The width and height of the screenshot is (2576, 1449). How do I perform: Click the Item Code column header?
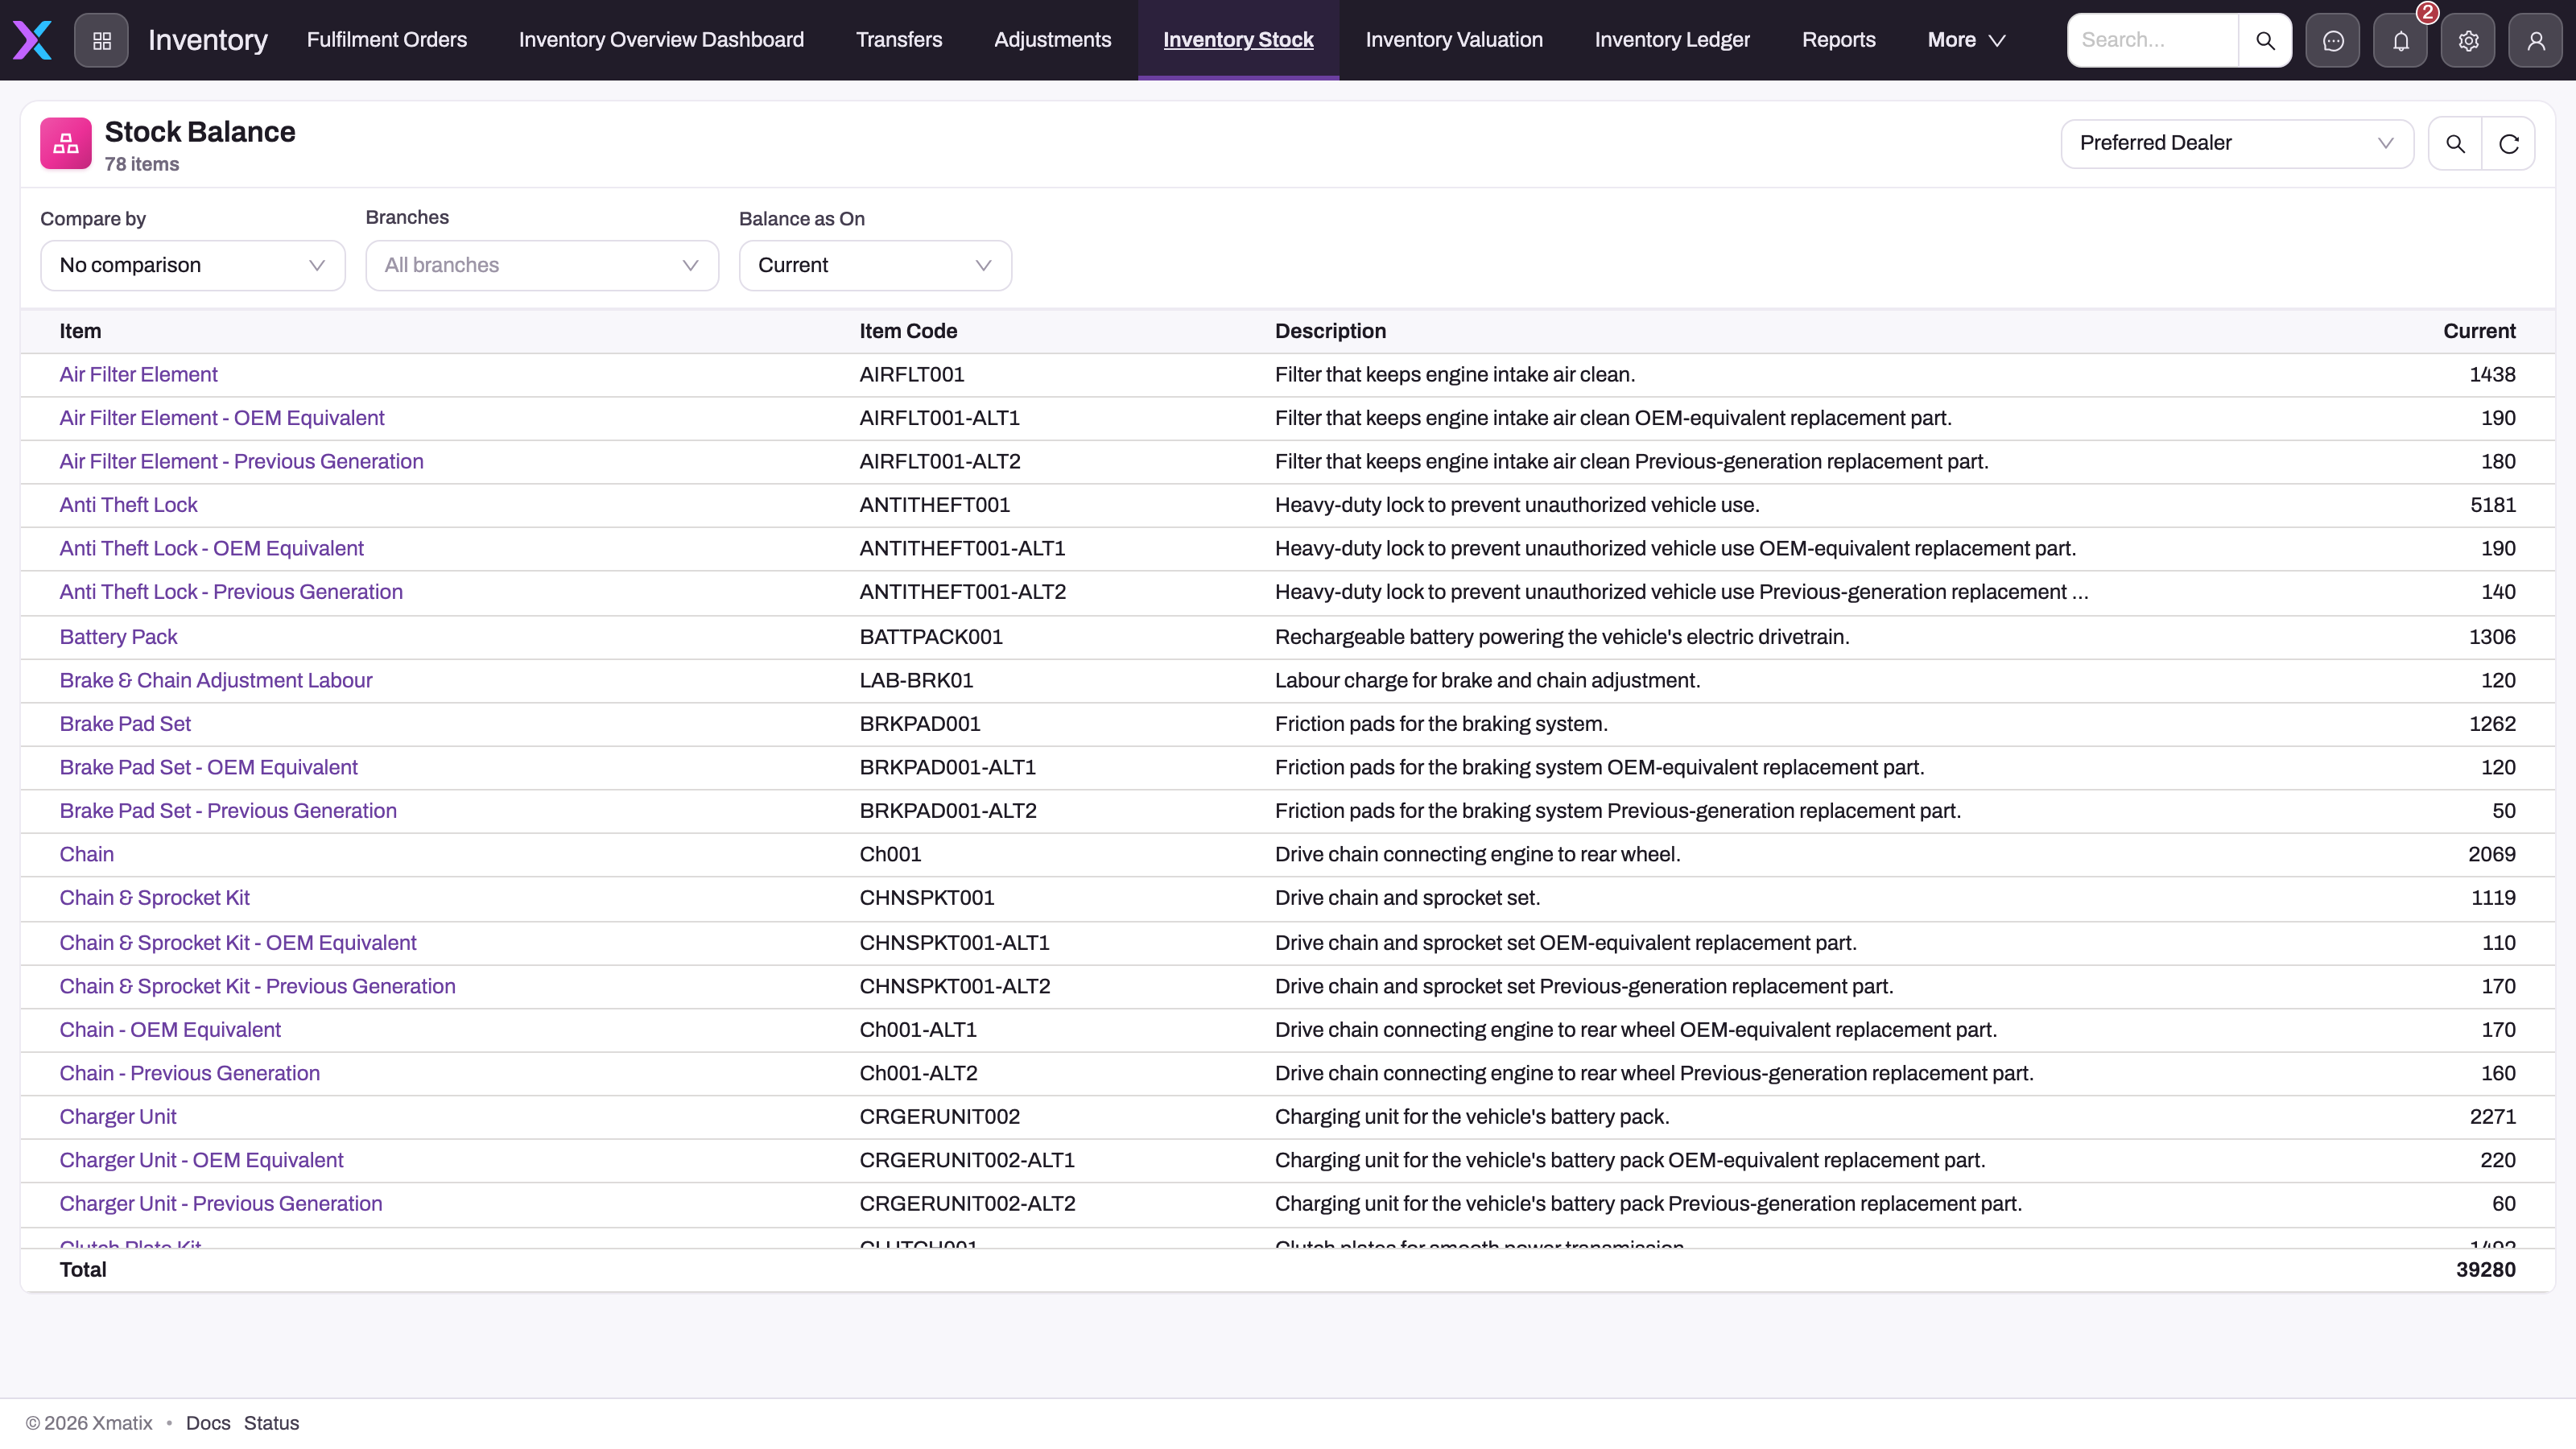pos(908,331)
